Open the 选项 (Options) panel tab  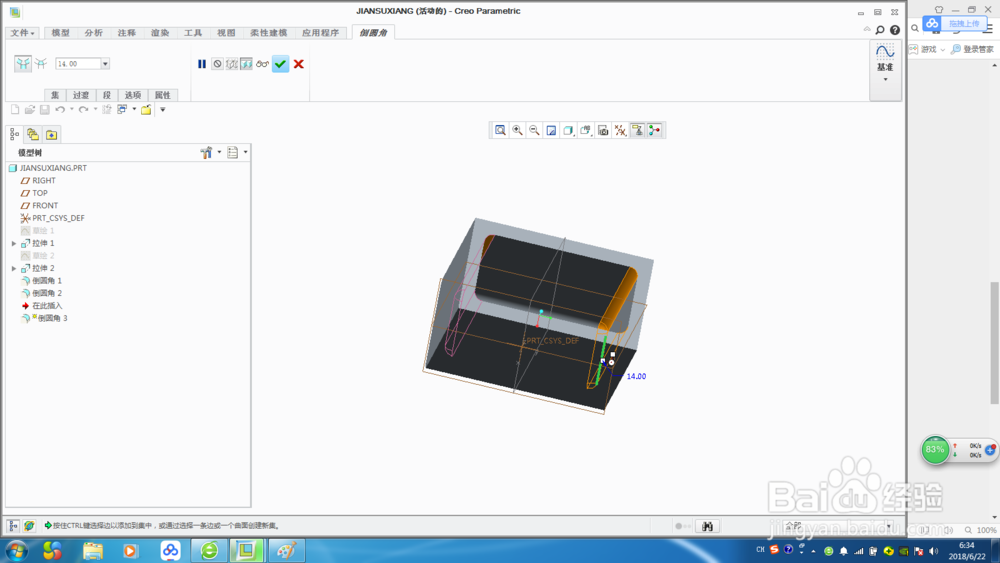coord(133,95)
